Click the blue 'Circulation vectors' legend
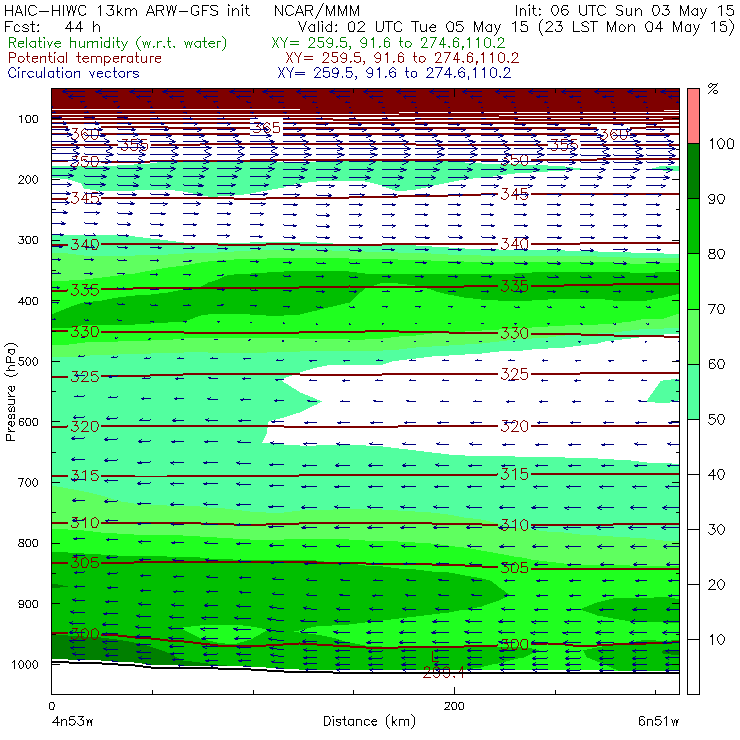Image resolution: width=740 pixels, height=740 pixels. click(73, 73)
